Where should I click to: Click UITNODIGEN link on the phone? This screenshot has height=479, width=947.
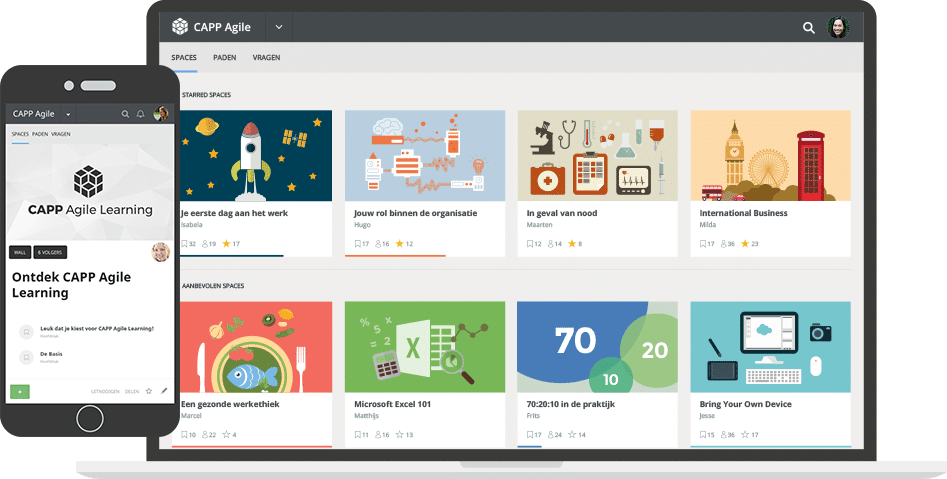coord(105,391)
